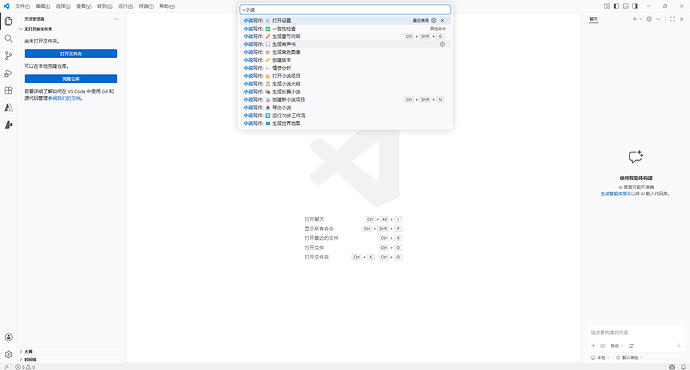Open the 转到 menu

pyautogui.click(x=104, y=6)
